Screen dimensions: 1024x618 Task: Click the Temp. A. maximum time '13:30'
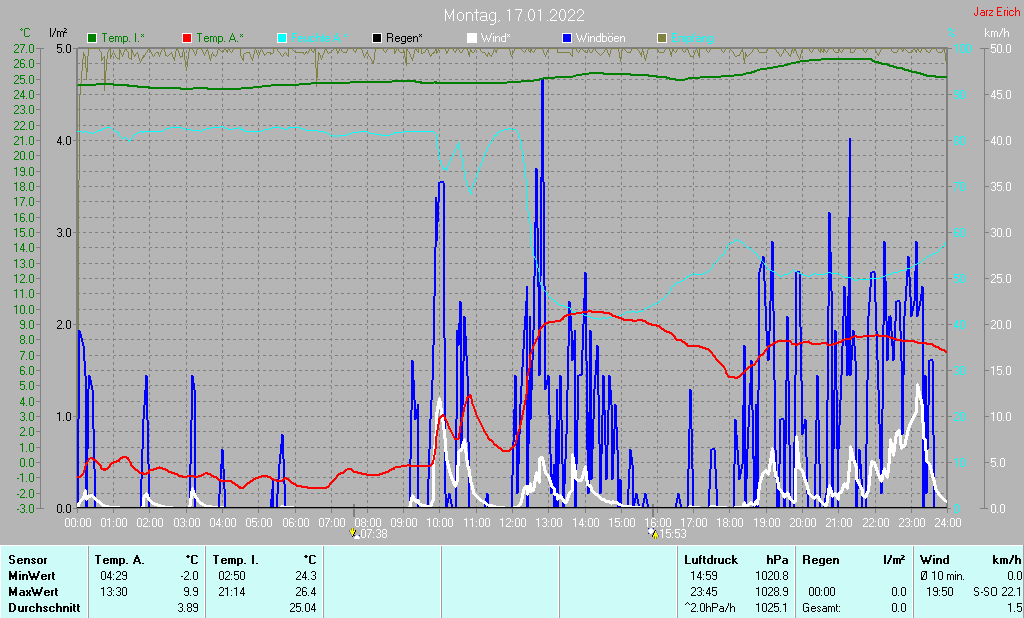(x=114, y=592)
